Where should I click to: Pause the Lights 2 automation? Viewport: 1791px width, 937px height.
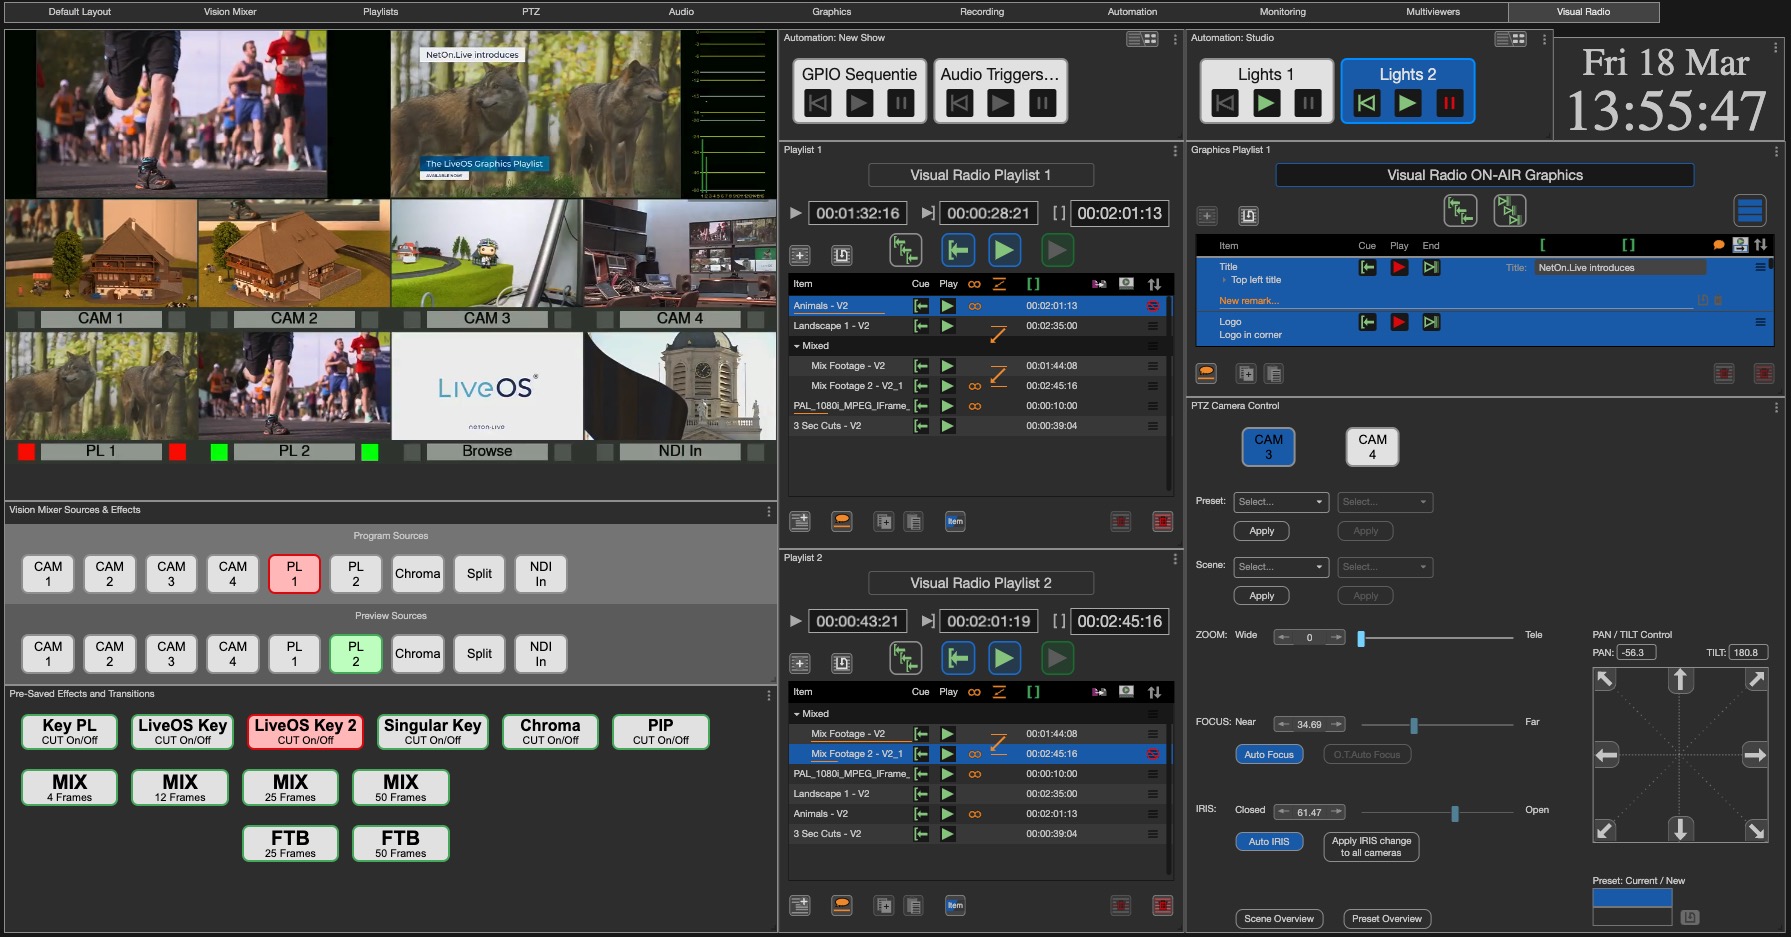(x=1448, y=103)
